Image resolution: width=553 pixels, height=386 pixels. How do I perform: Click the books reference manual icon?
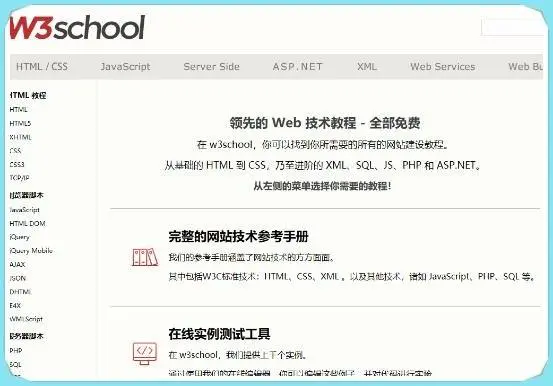[x=145, y=257]
